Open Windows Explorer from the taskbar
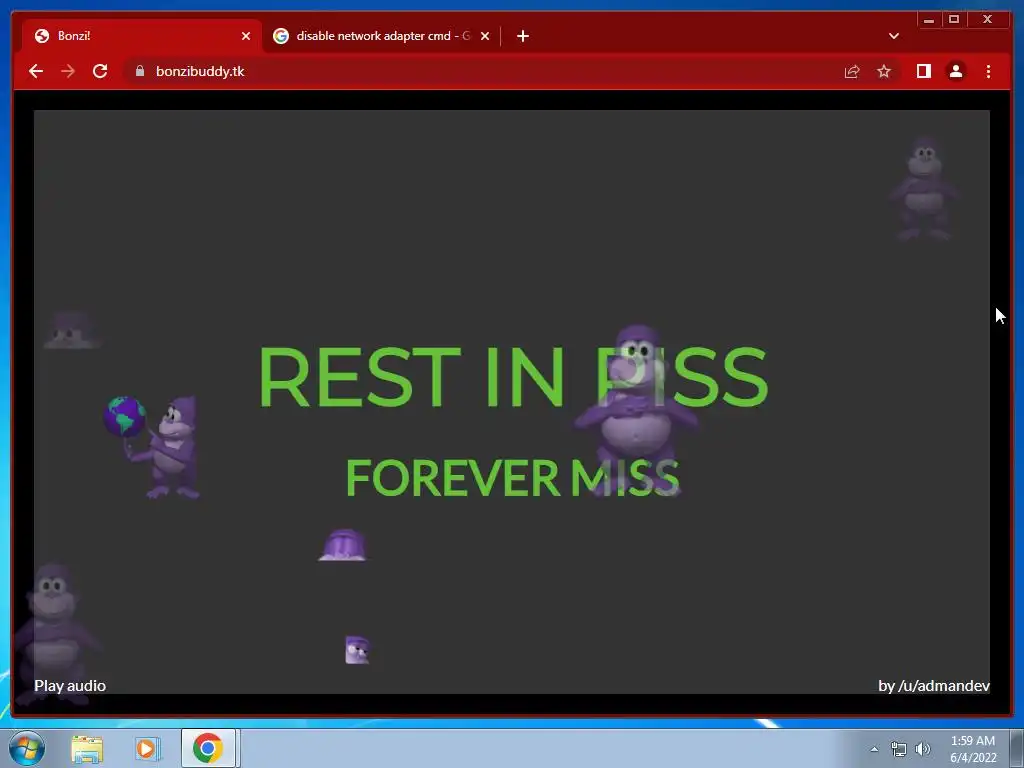This screenshot has width=1024, height=768. pyautogui.click(x=87, y=748)
